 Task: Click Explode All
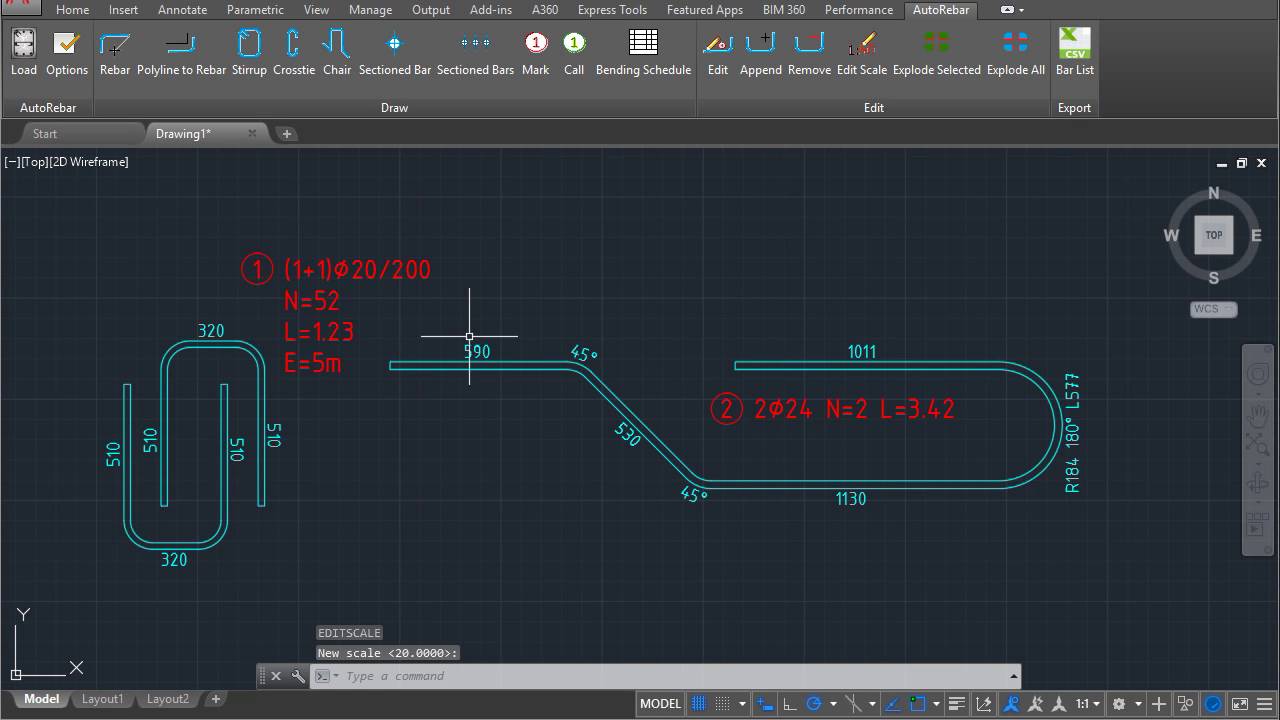click(1015, 53)
